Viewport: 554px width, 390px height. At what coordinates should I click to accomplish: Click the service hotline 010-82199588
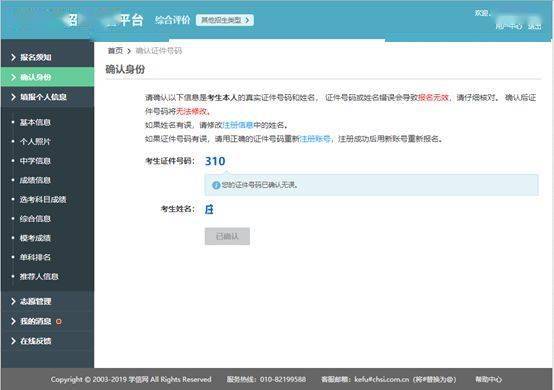pos(283,379)
